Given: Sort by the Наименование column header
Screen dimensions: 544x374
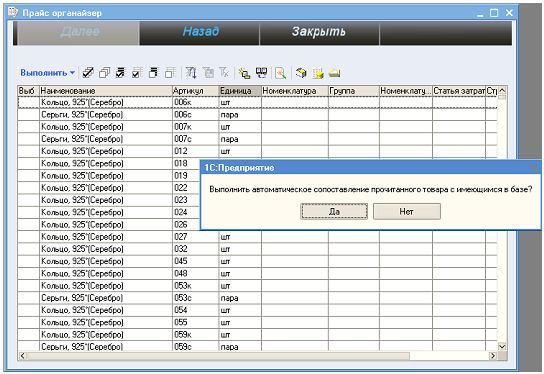Looking at the screenshot, I should pyautogui.click(x=105, y=91).
